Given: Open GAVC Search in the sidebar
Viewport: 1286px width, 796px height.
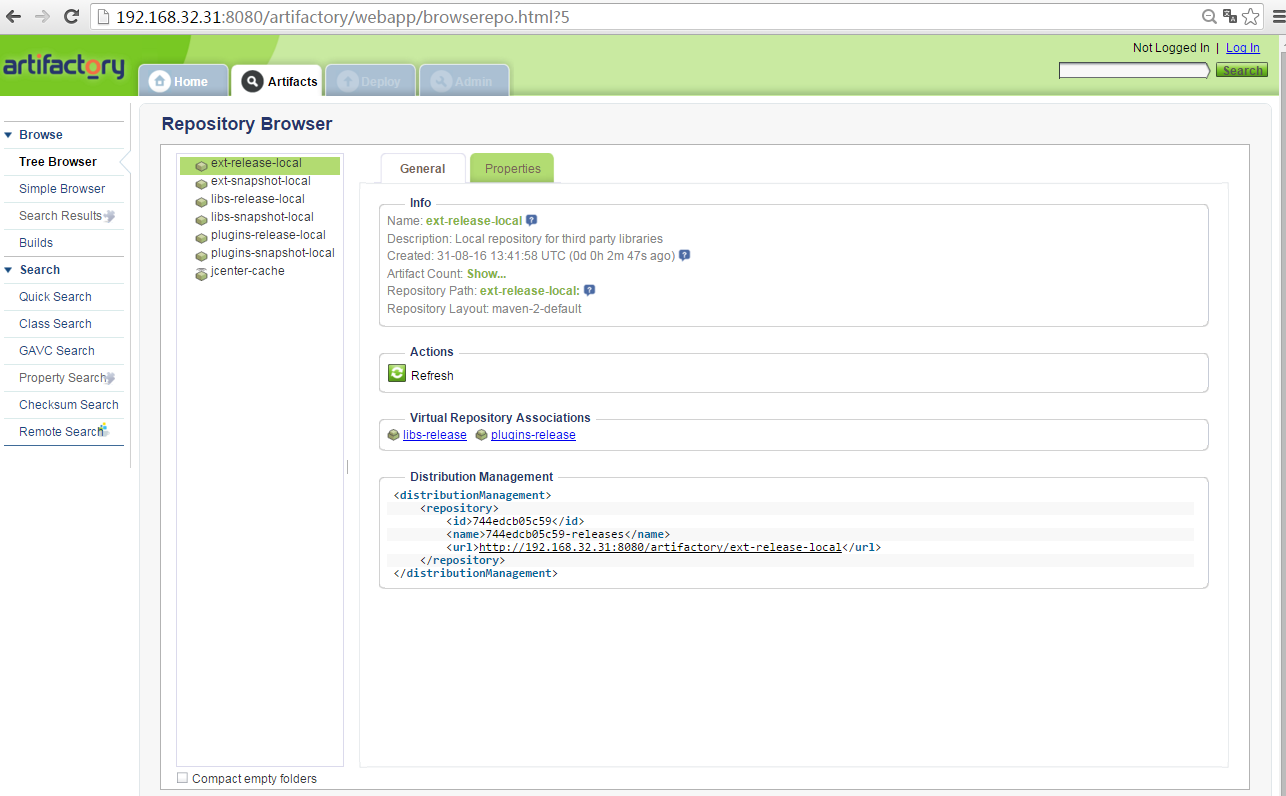Looking at the screenshot, I should tap(57, 351).
